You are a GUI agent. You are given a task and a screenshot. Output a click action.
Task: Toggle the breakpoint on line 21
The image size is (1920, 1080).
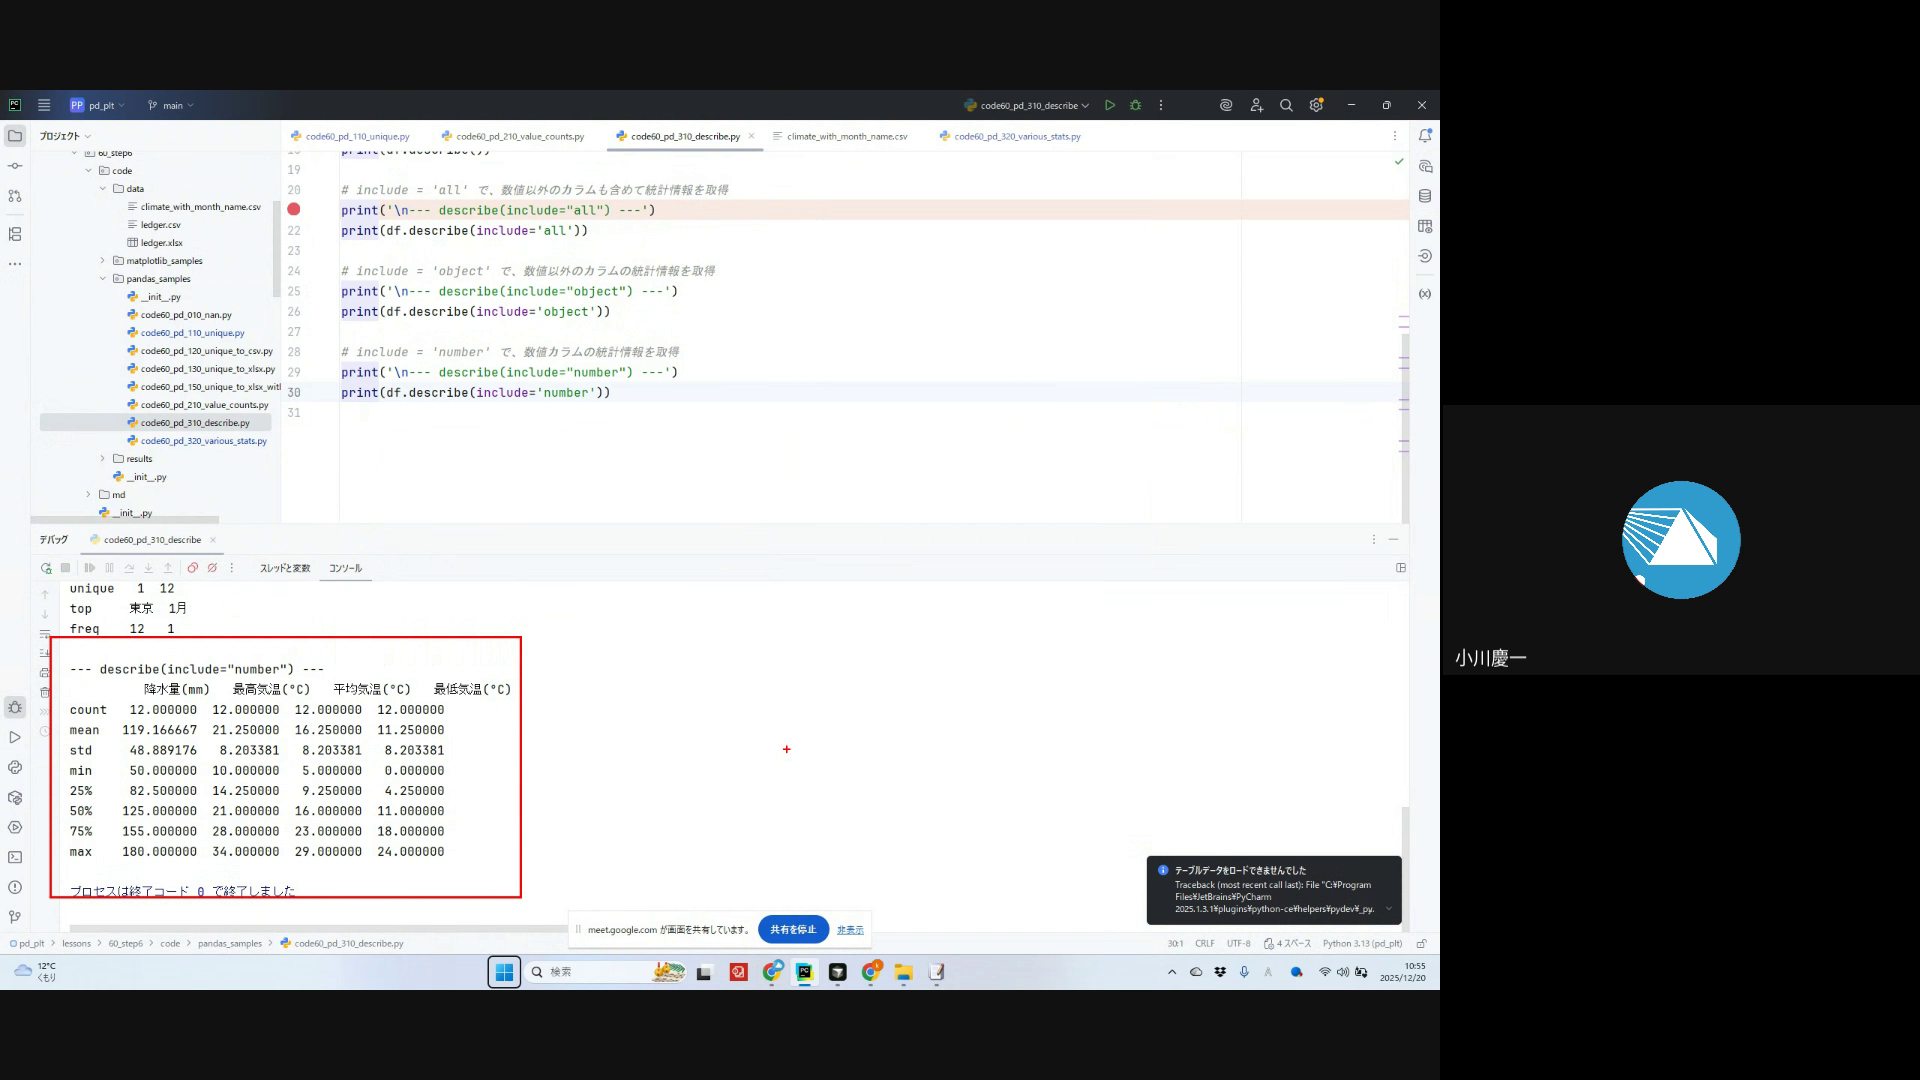coord(294,210)
